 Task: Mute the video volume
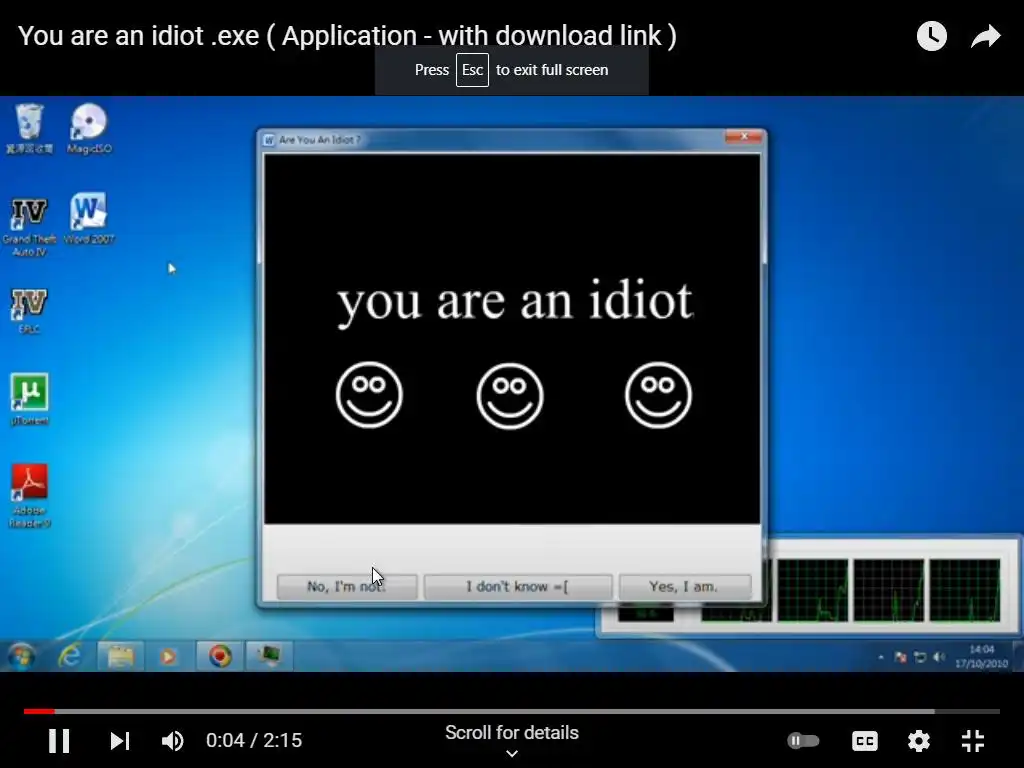[173, 741]
